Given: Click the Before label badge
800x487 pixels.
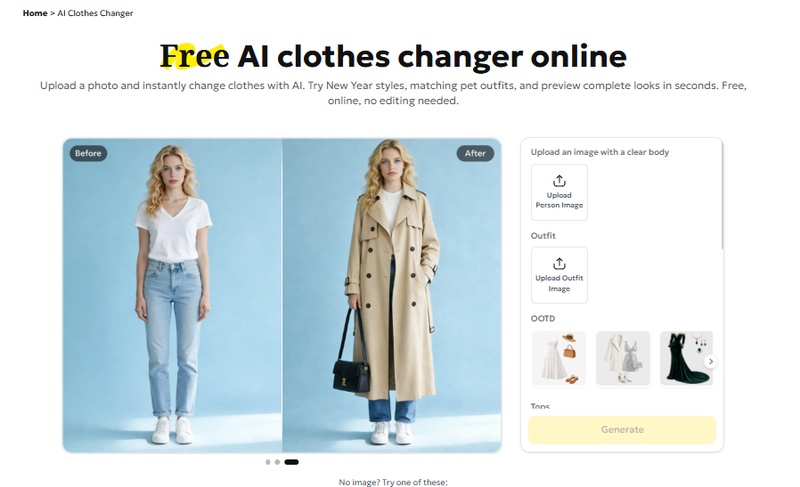Looking at the screenshot, I should [88, 153].
